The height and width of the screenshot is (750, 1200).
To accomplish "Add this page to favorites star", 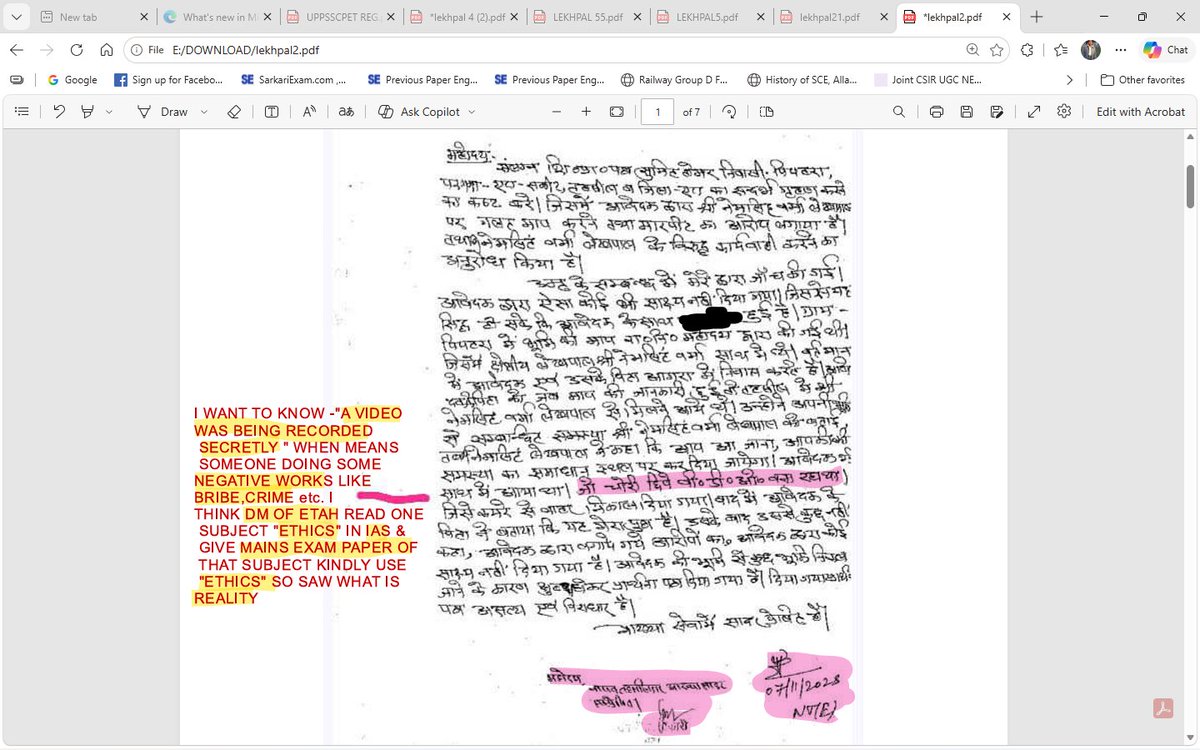I will tap(996, 50).
